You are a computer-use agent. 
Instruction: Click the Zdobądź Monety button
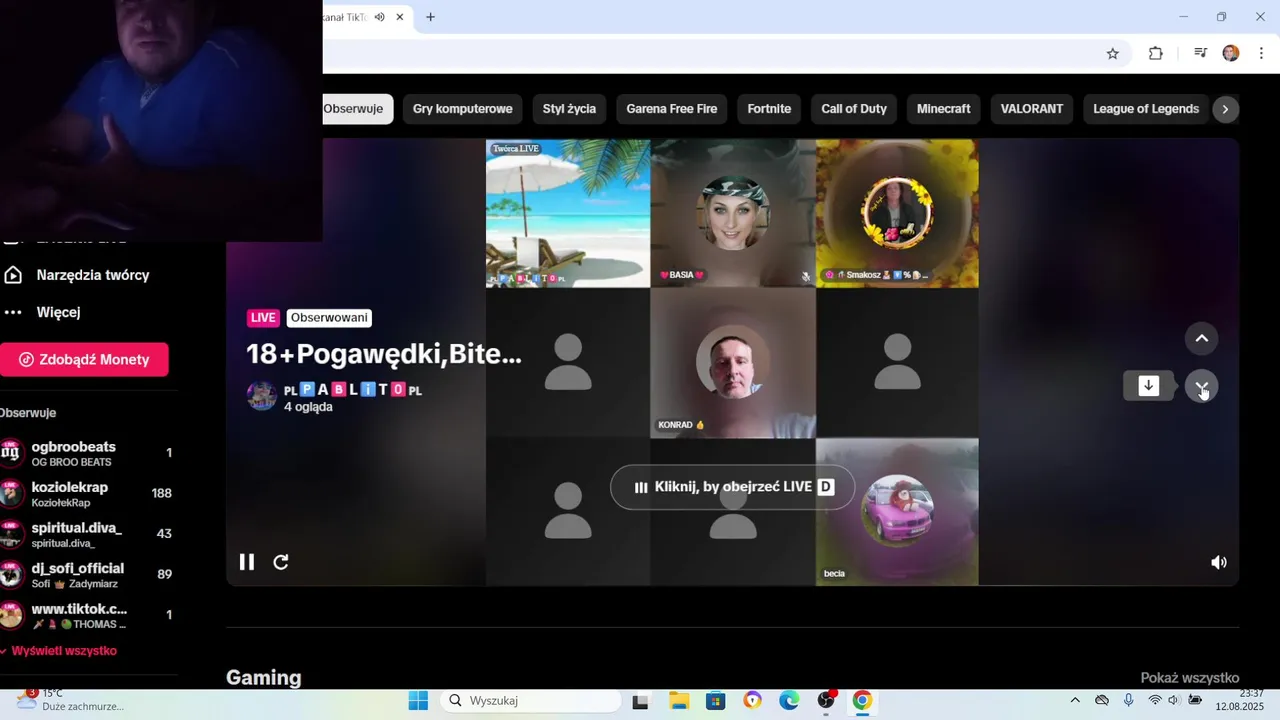pyautogui.click(x=84, y=360)
